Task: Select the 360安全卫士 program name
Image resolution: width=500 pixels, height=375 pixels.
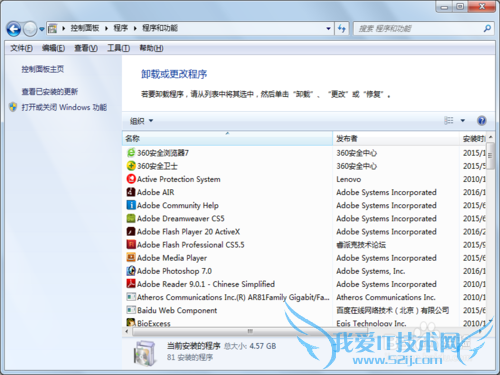Action: point(157,166)
